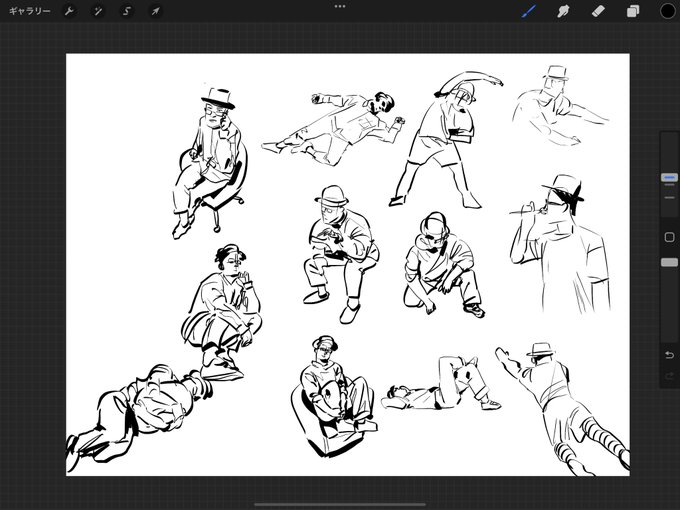Click the brush size slider handle

(669, 177)
